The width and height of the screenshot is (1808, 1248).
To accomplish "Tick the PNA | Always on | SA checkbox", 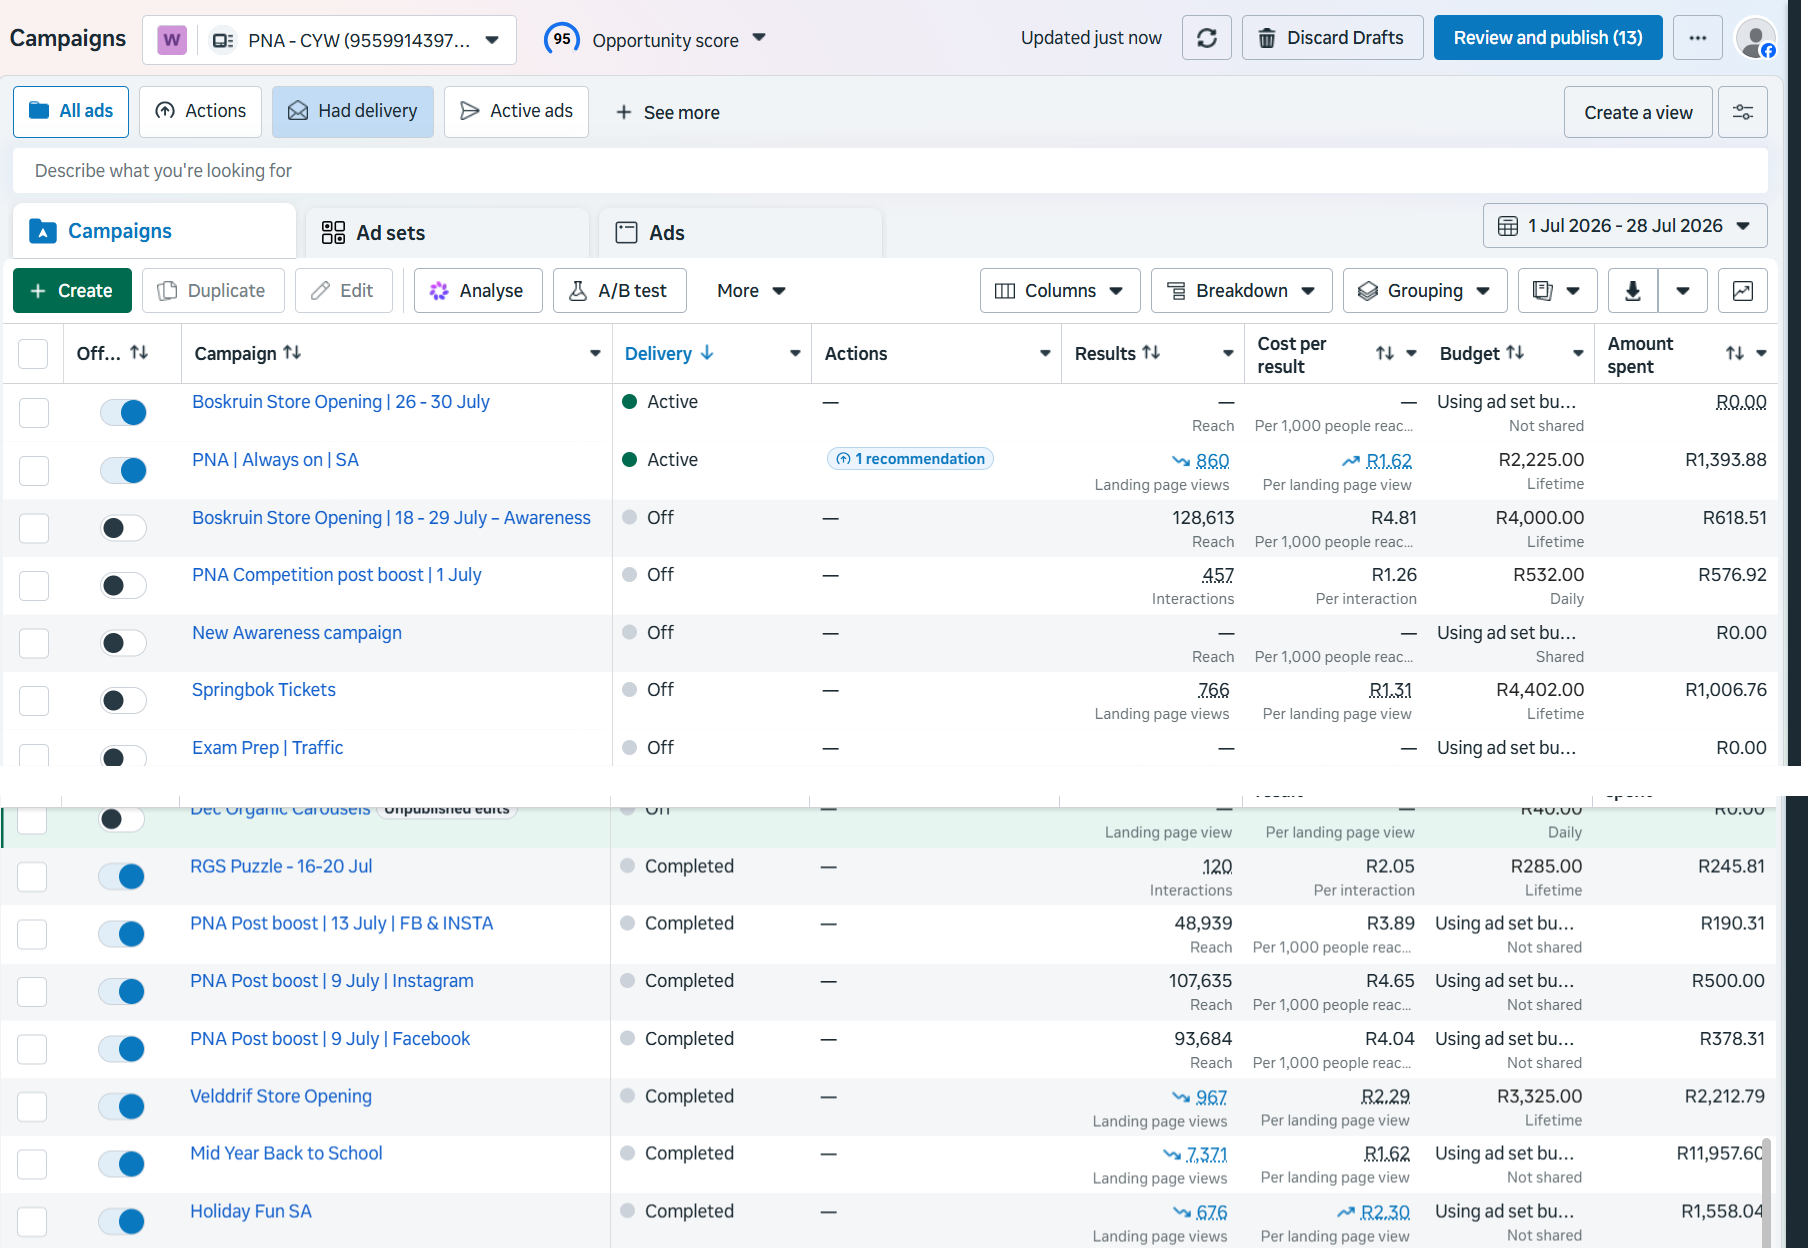I will pos(34,470).
